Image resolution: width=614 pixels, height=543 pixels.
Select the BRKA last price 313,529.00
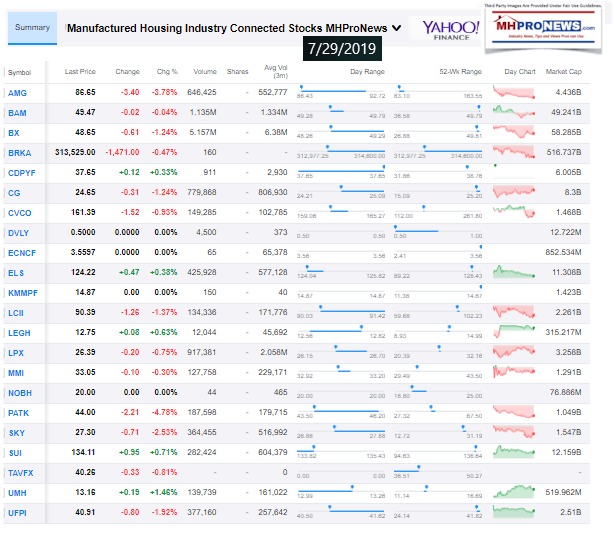pyautogui.click(x=75, y=152)
